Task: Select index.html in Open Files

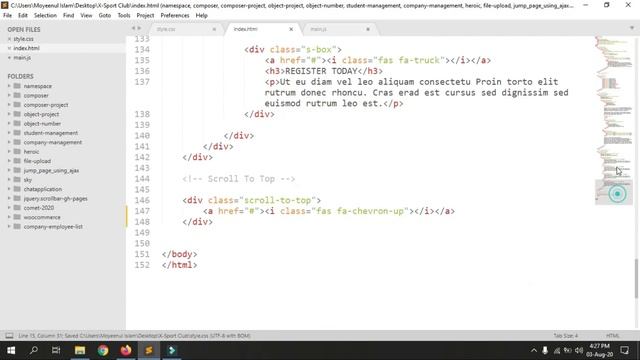Action: (x=27, y=49)
